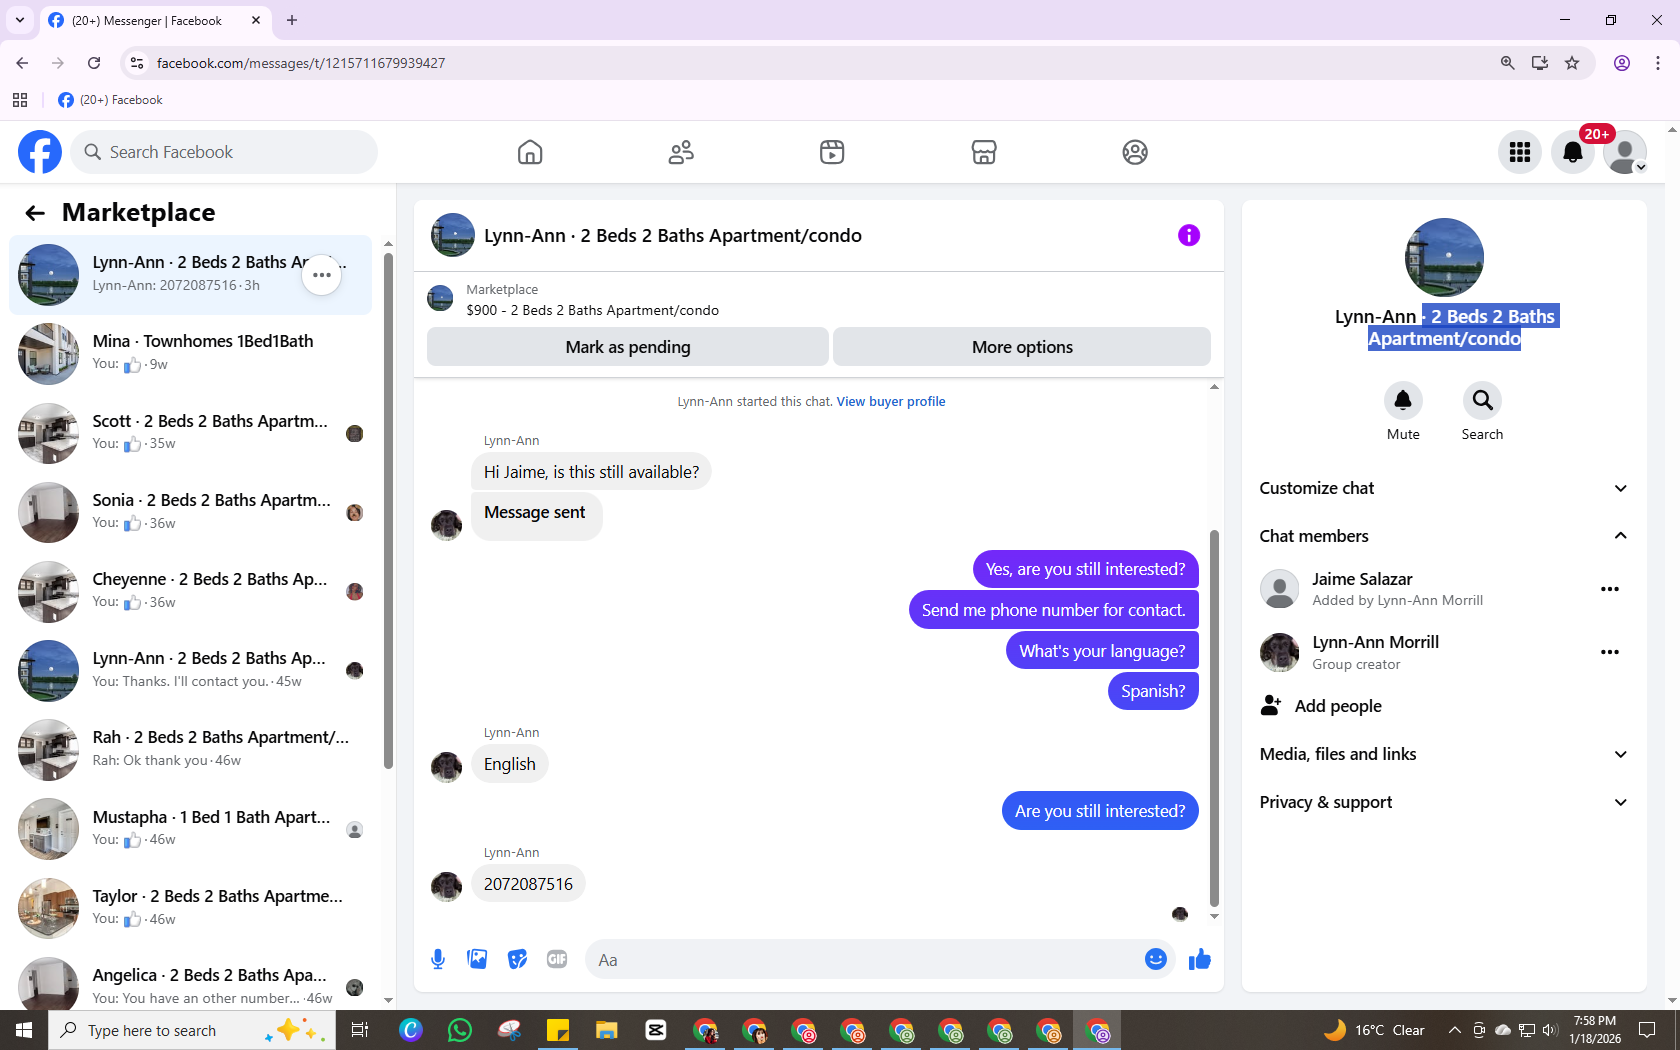Click the chat messages scrollbar

point(1214,718)
